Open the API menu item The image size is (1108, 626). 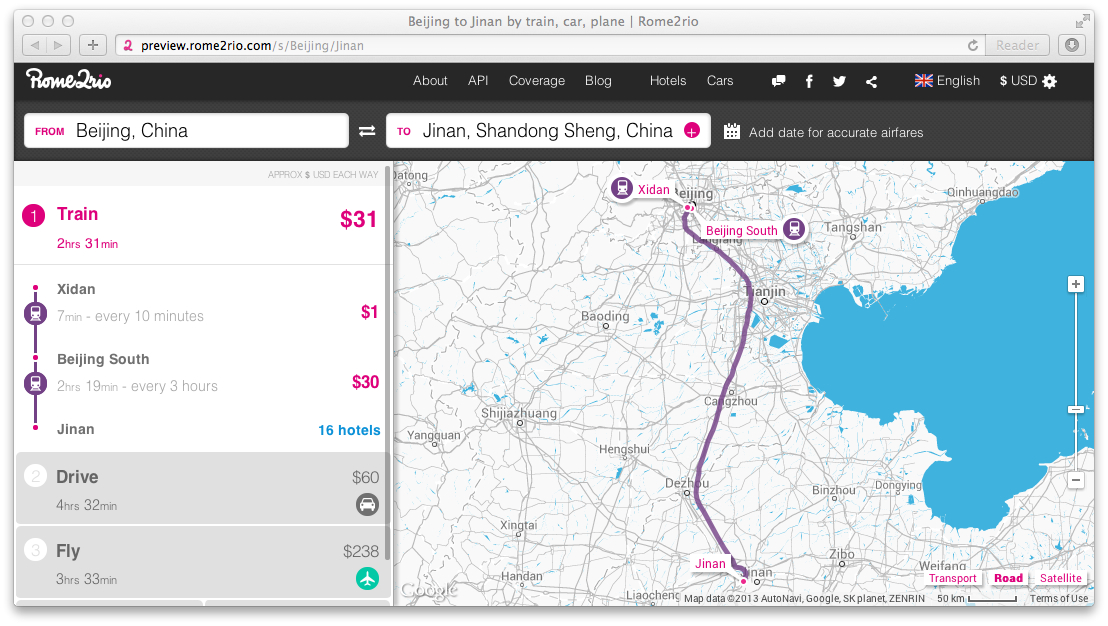click(x=478, y=81)
